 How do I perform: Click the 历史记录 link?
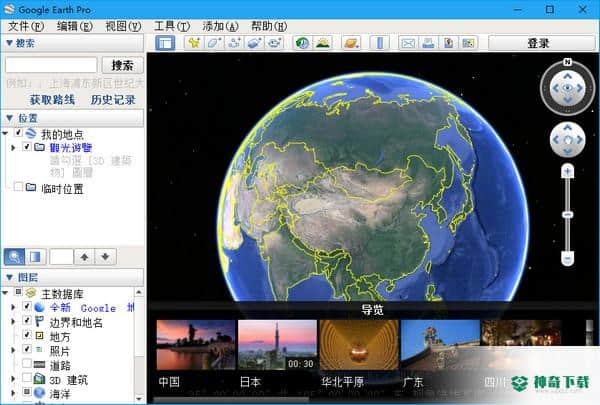point(113,100)
